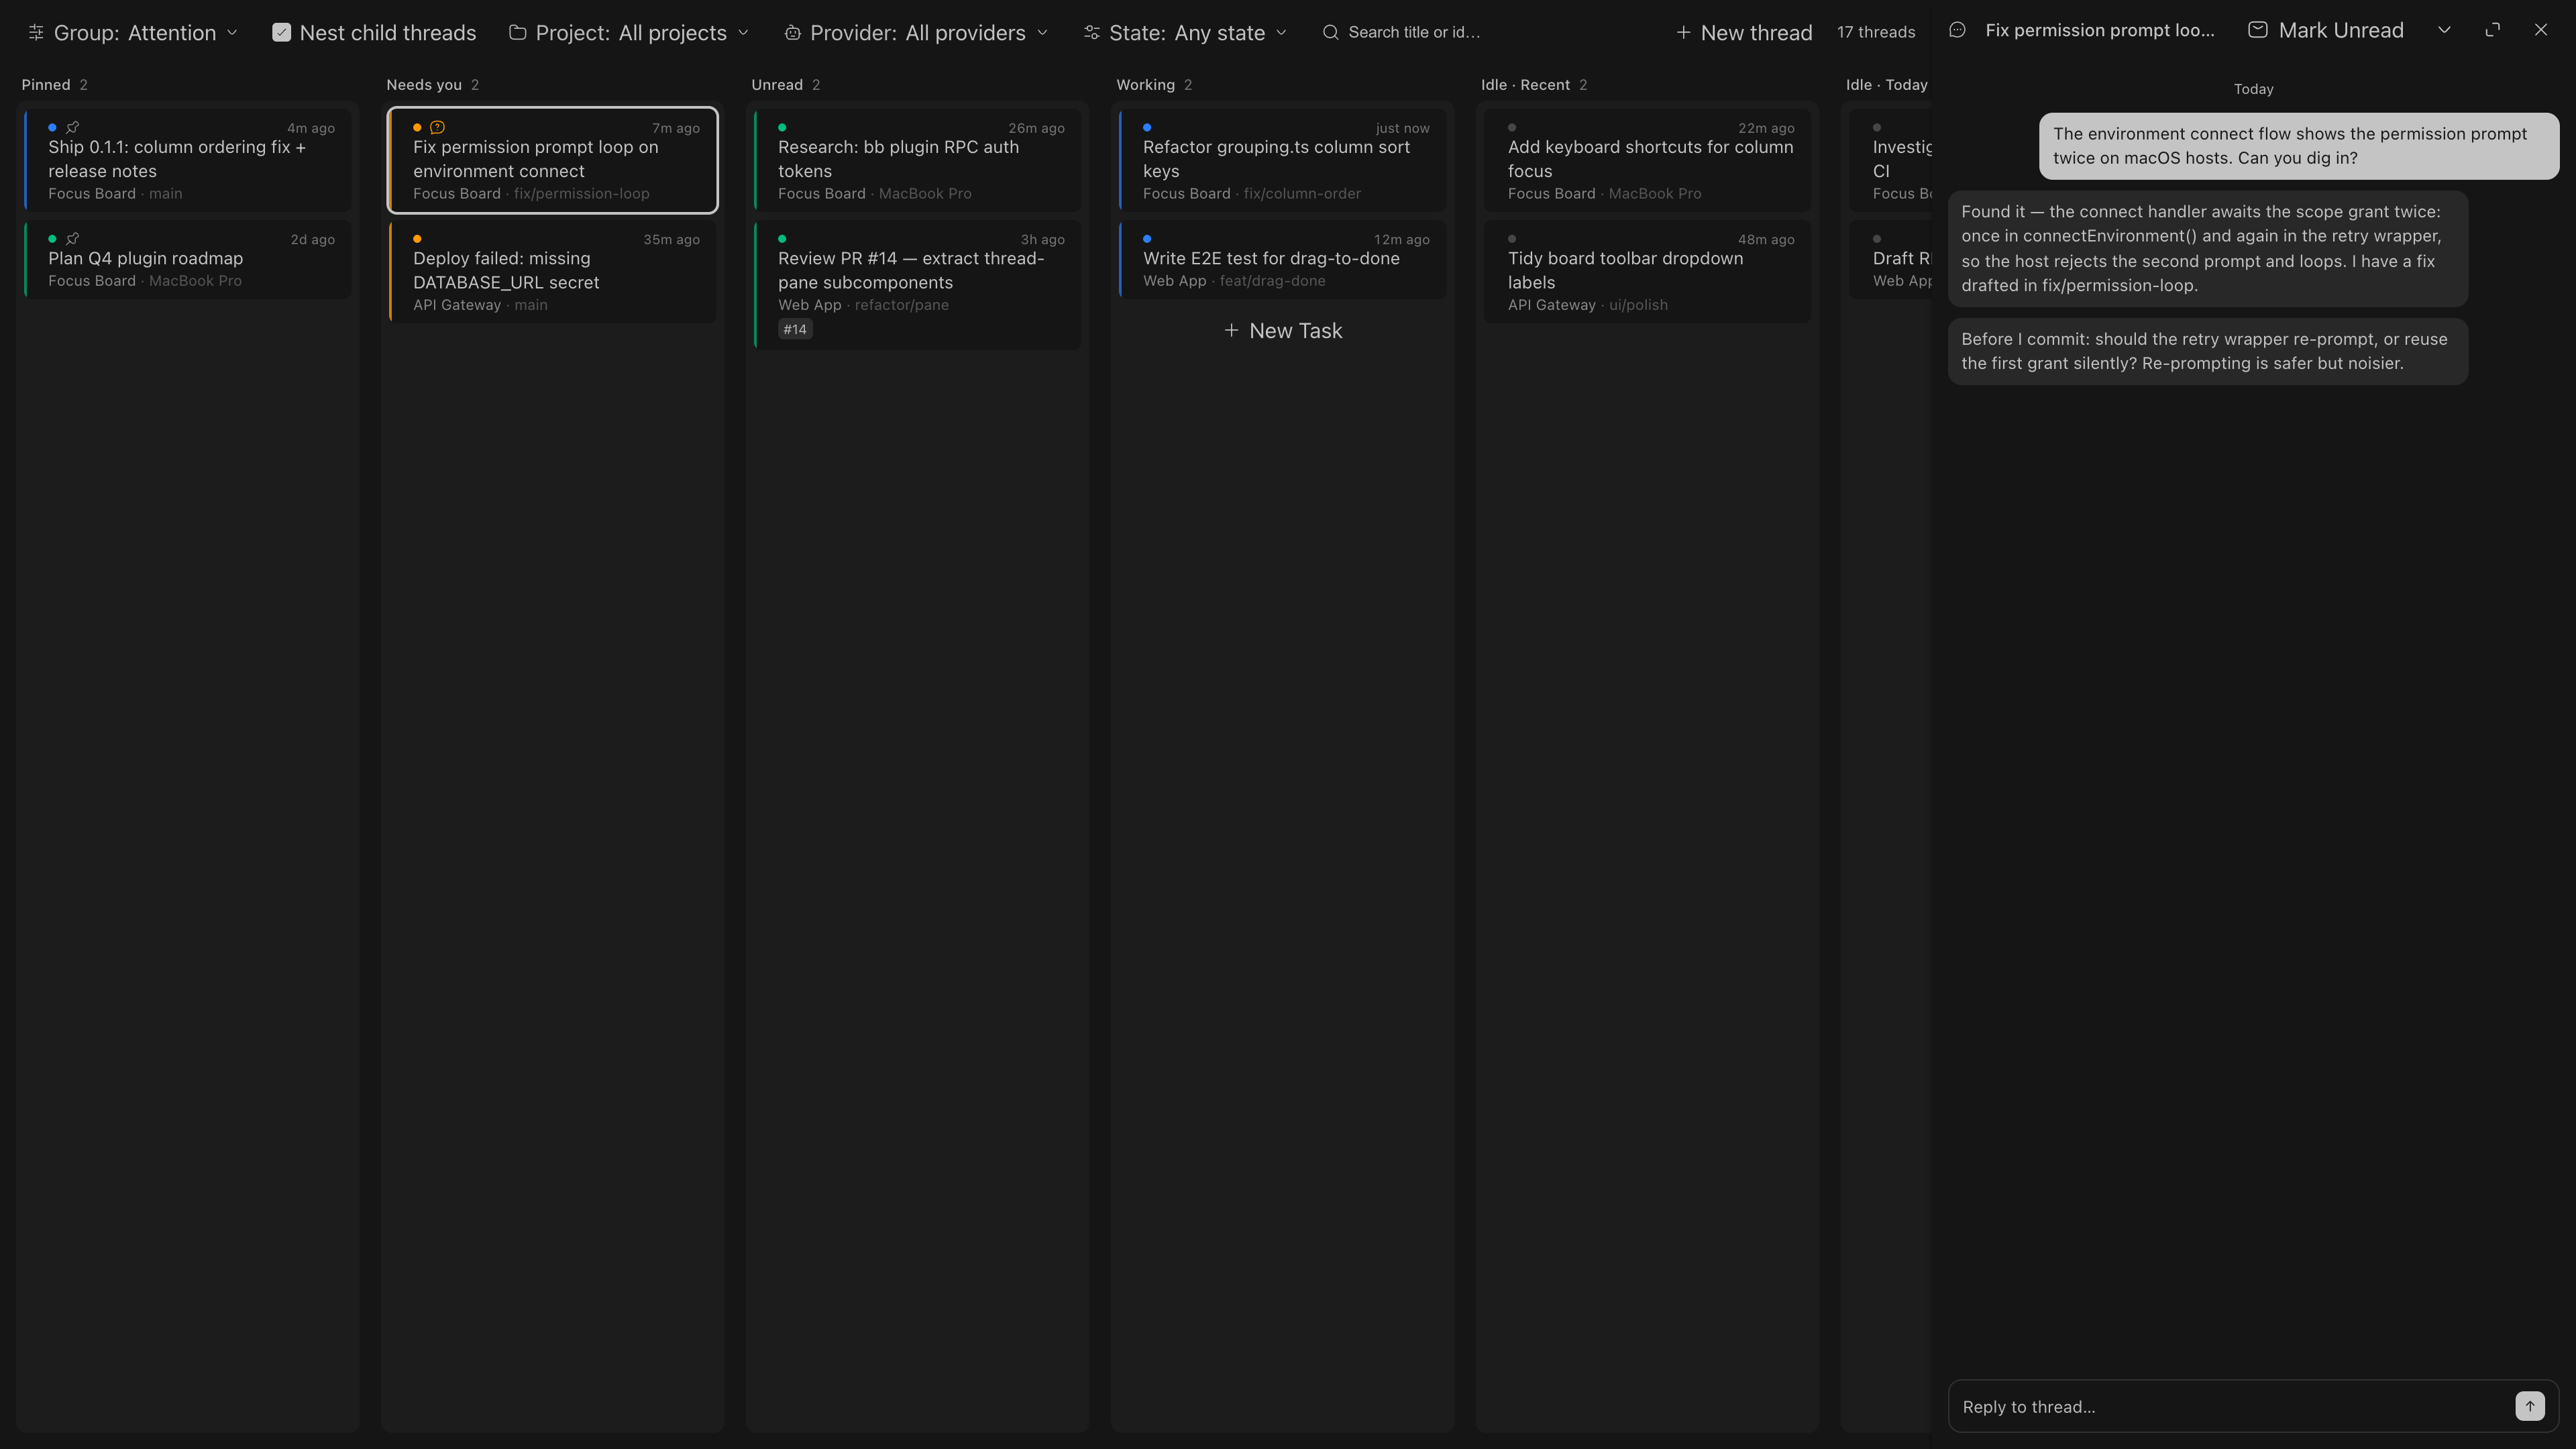The image size is (2576, 1449).
Task: Click the Pinned column header
Action: (x=46, y=85)
